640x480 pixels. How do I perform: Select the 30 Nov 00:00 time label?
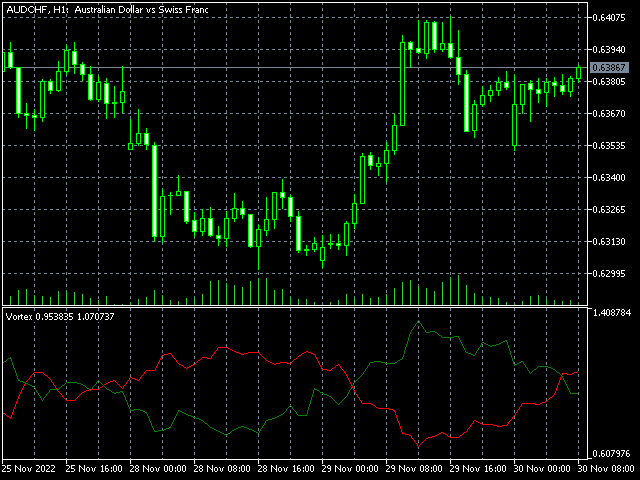(x=544, y=468)
